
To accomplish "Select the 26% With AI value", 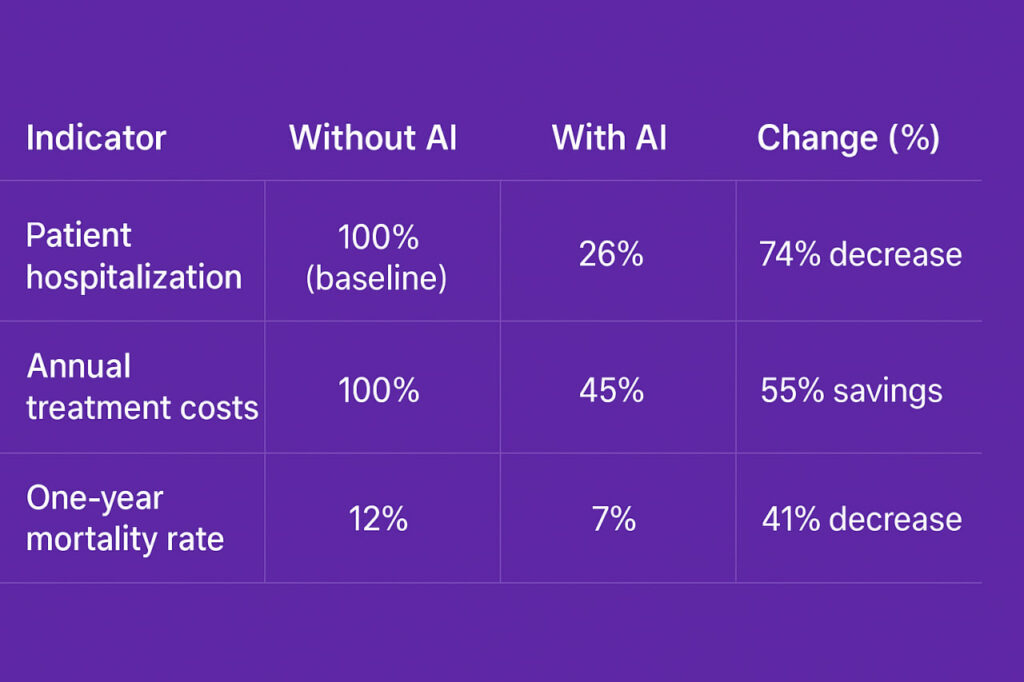I will pyautogui.click(x=611, y=254).
